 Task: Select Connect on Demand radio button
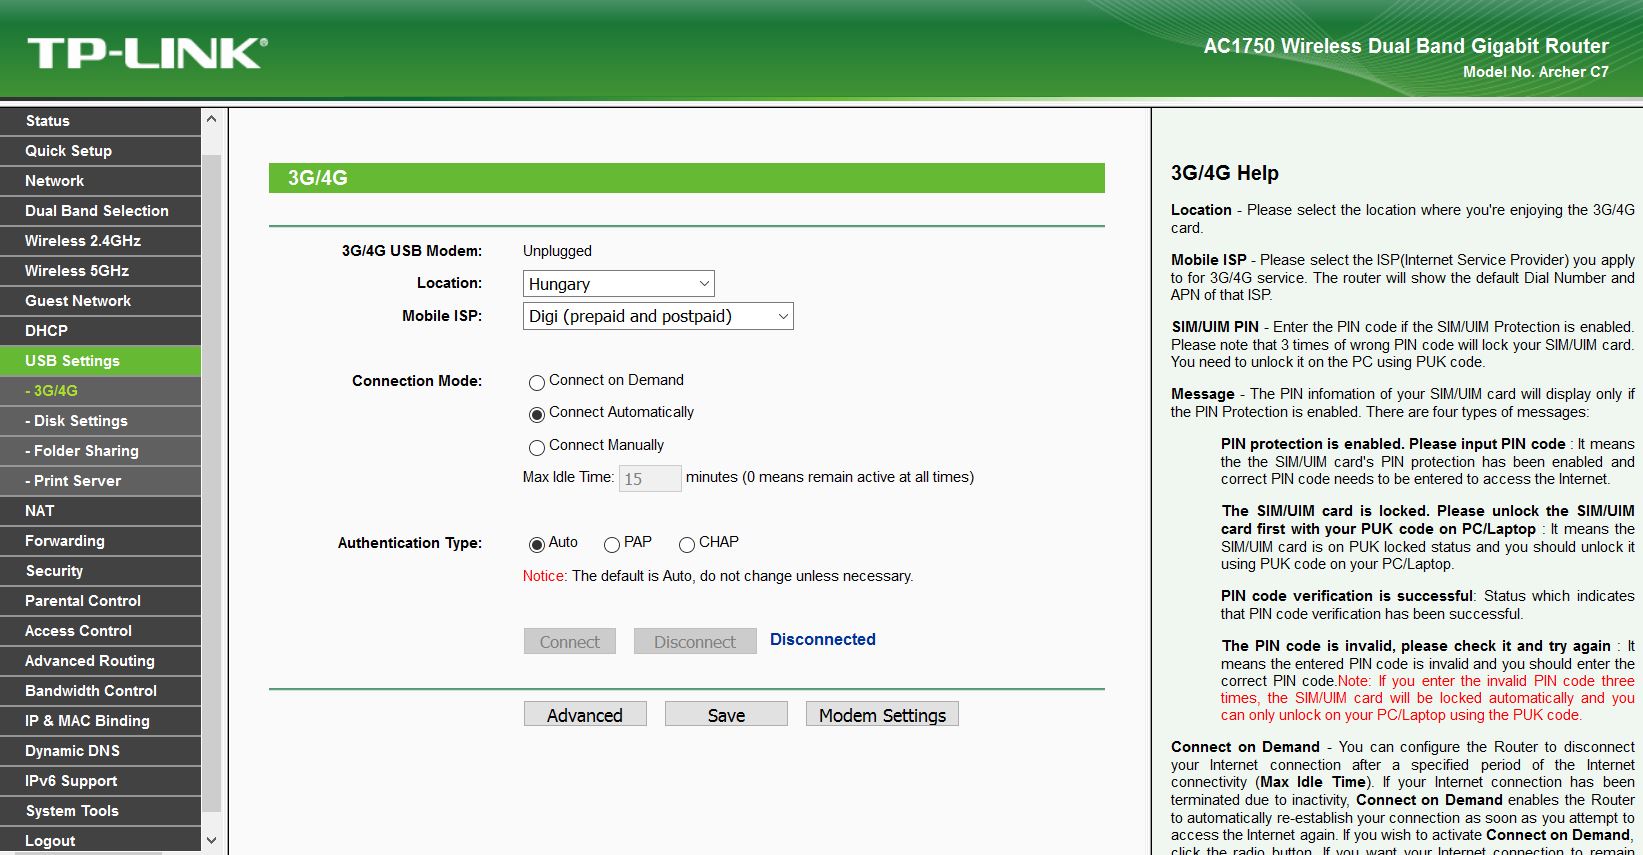pos(537,382)
